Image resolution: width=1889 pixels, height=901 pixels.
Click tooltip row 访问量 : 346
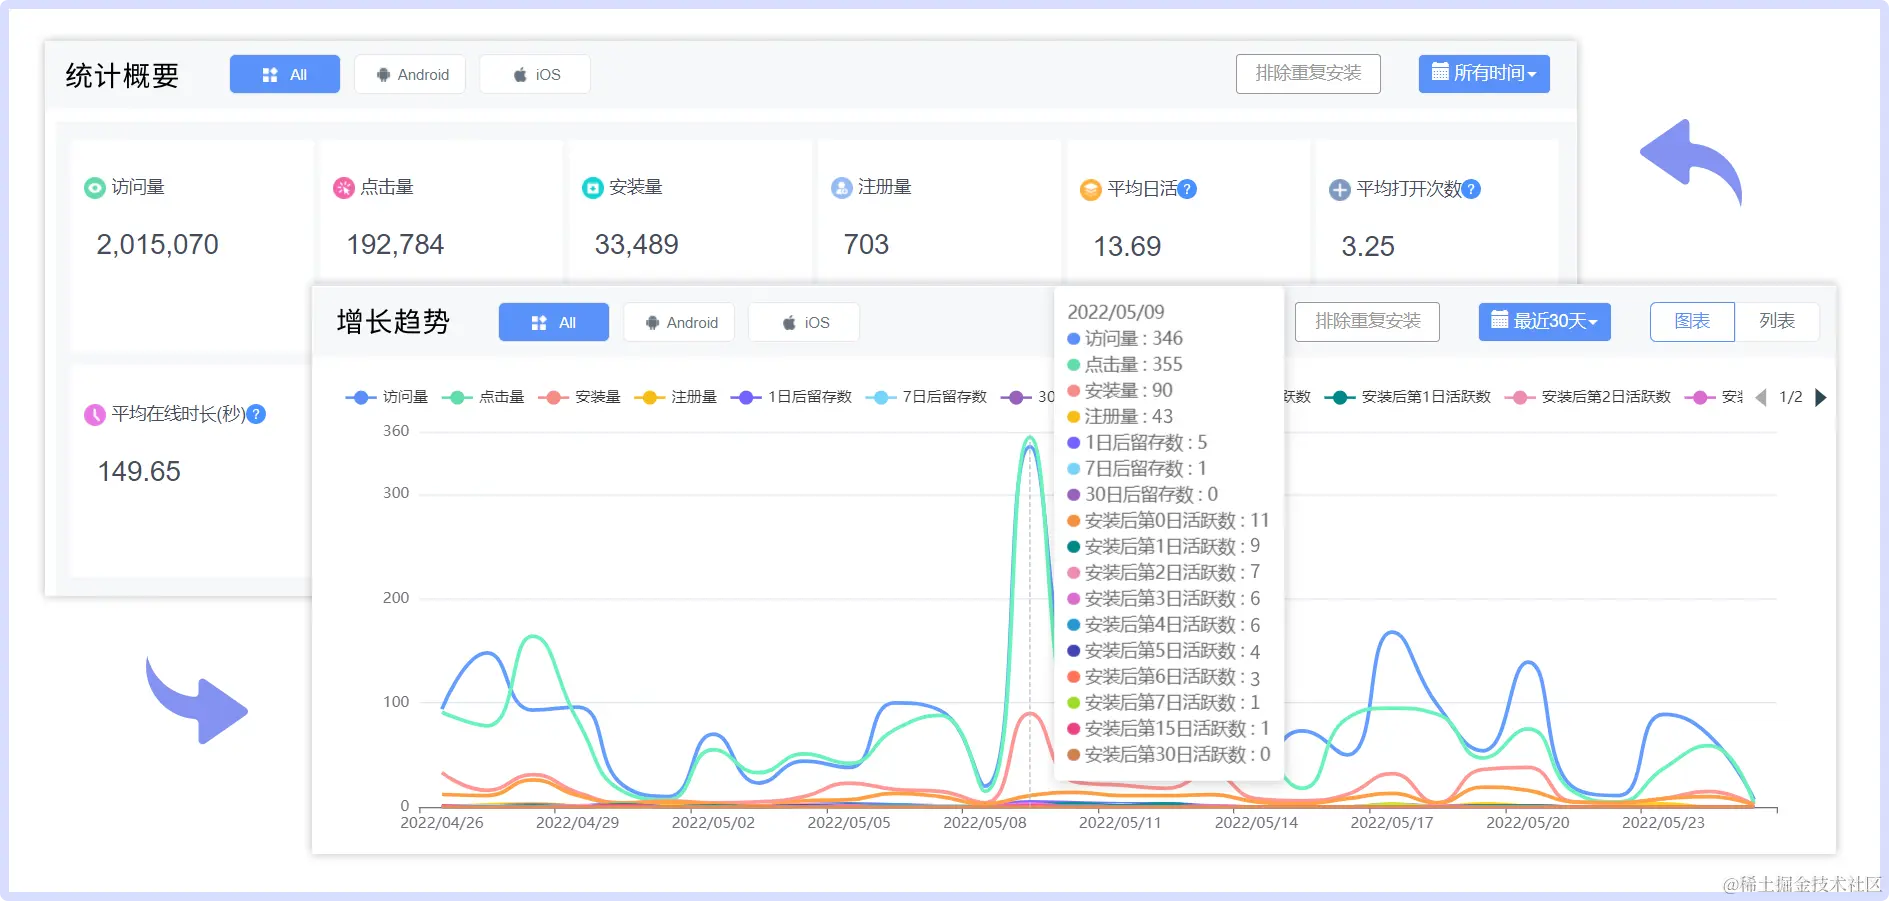[1125, 338]
